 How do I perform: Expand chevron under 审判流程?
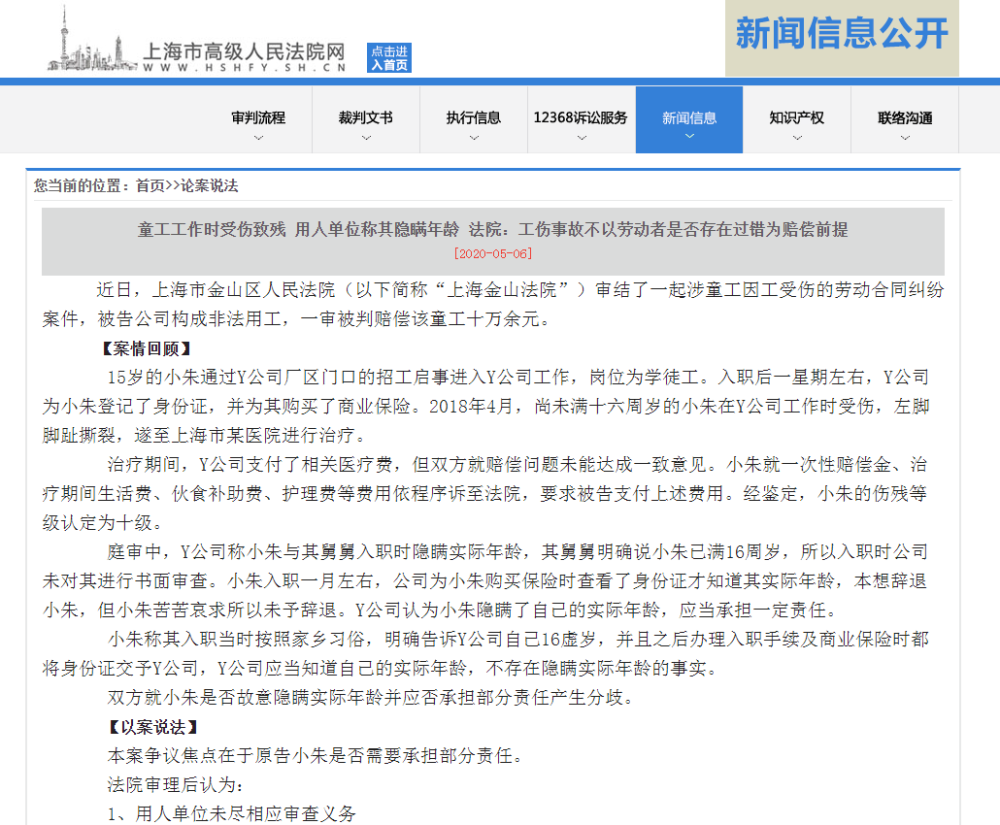[x=258, y=138]
